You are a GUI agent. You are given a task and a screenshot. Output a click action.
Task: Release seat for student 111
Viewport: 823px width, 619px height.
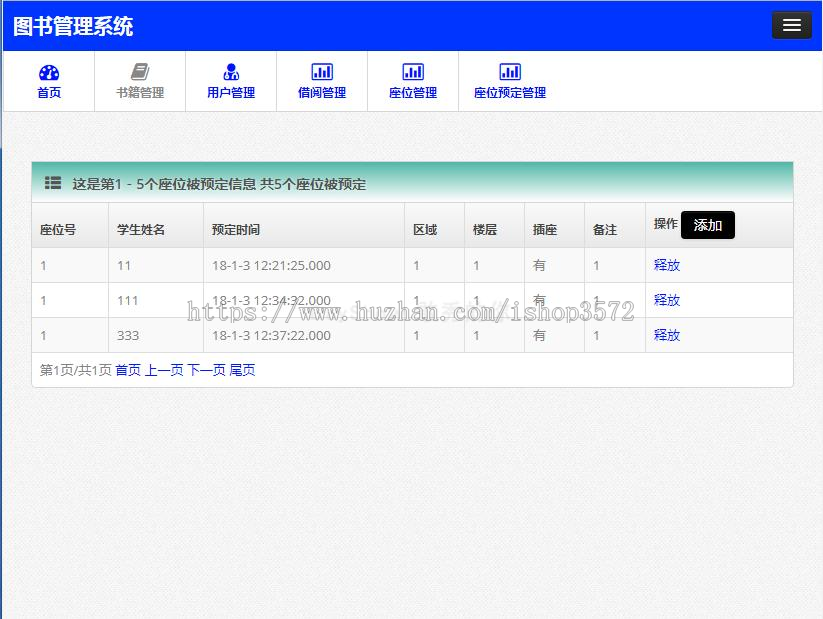667,300
